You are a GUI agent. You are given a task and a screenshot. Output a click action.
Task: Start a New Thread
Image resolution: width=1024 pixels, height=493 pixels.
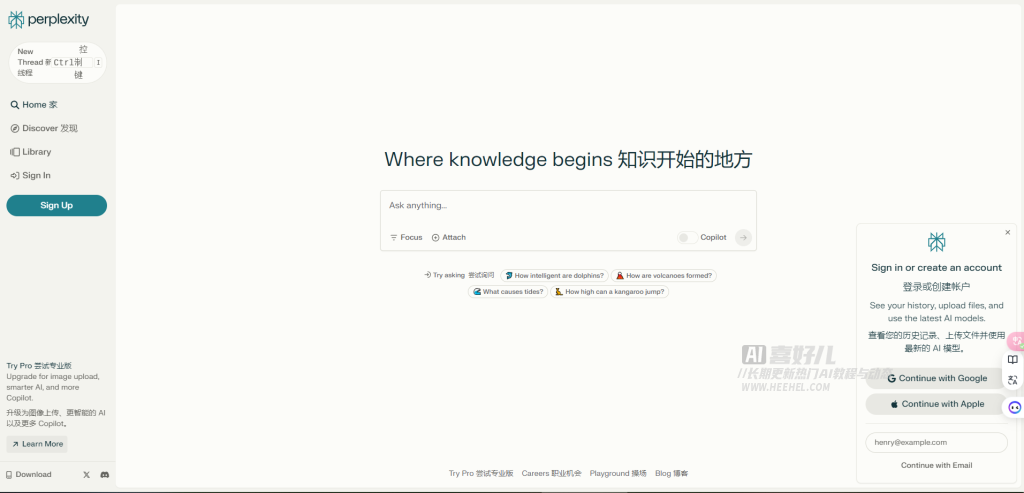57,63
